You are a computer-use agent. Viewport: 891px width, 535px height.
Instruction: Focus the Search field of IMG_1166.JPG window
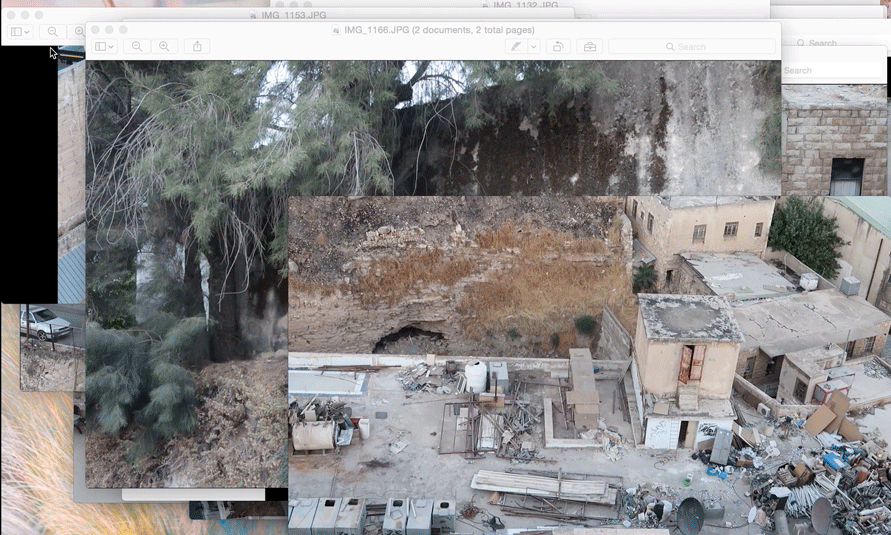click(x=692, y=47)
